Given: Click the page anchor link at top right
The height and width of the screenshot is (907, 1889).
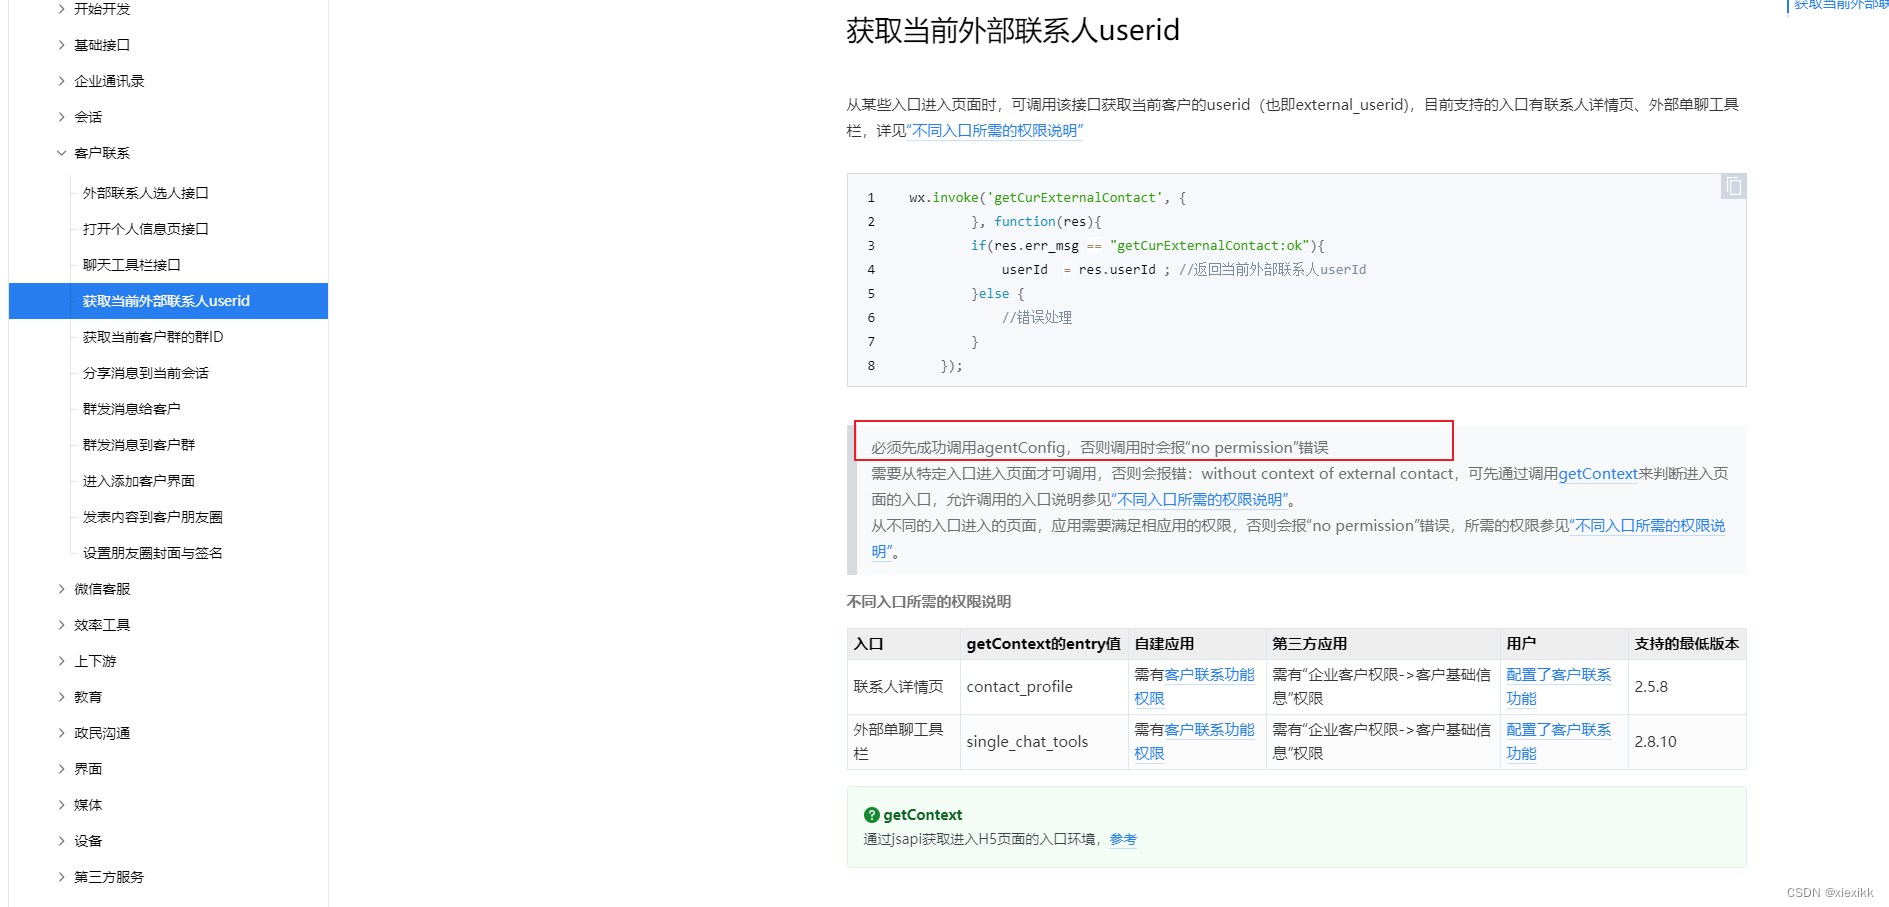Looking at the screenshot, I should click(1841, 5).
